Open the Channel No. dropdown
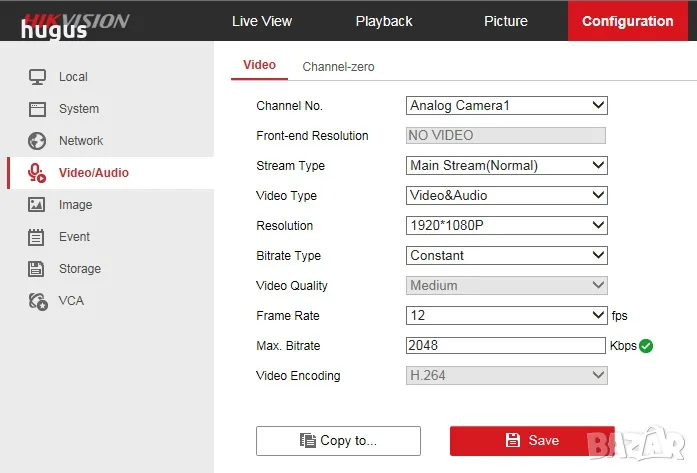The image size is (697, 473). pyautogui.click(x=506, y=105)
